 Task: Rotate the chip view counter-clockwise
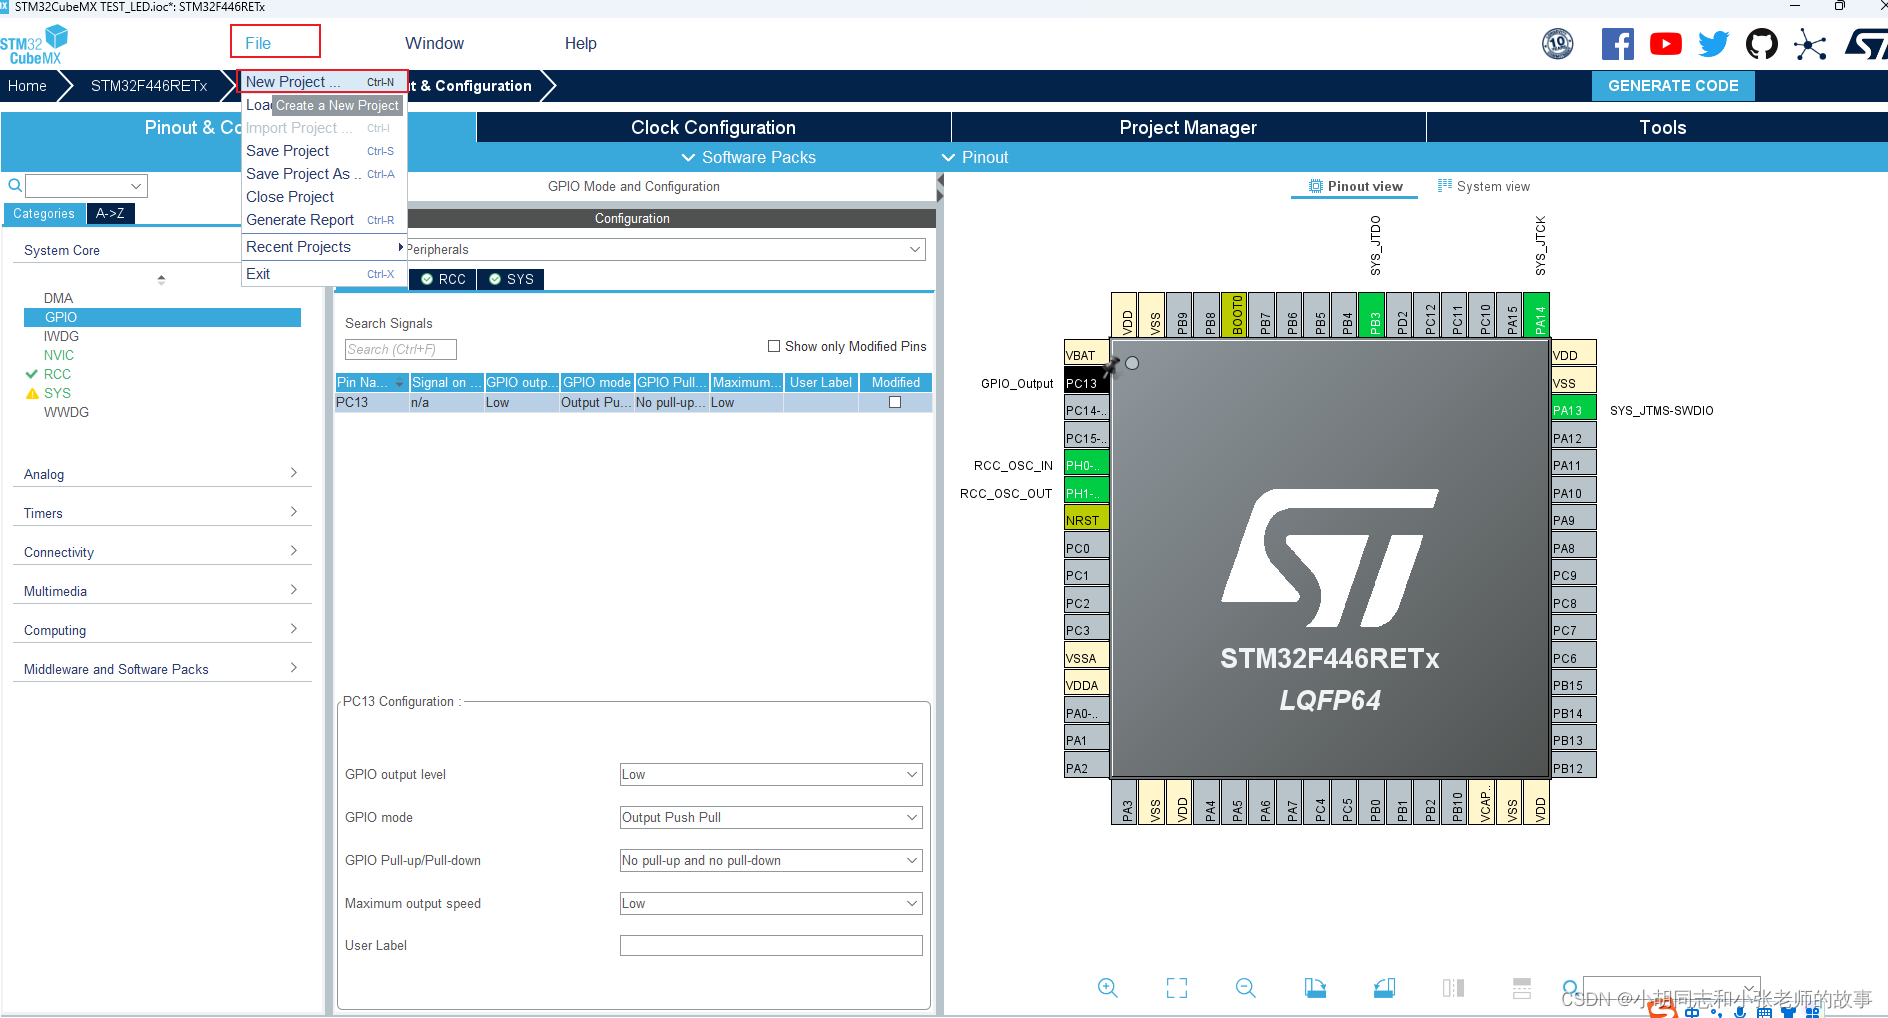pyautogui.click(x=1384, y=988)
